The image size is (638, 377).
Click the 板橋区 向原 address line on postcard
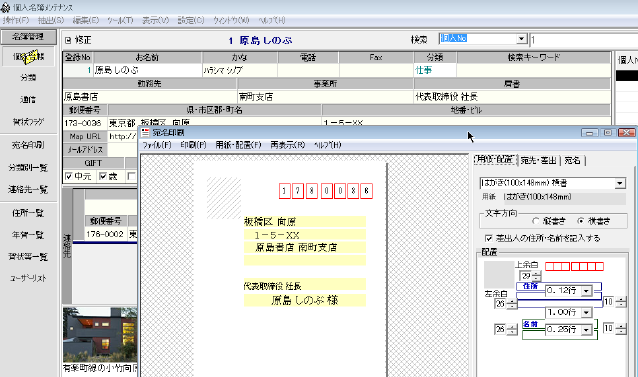pos(305,222)
